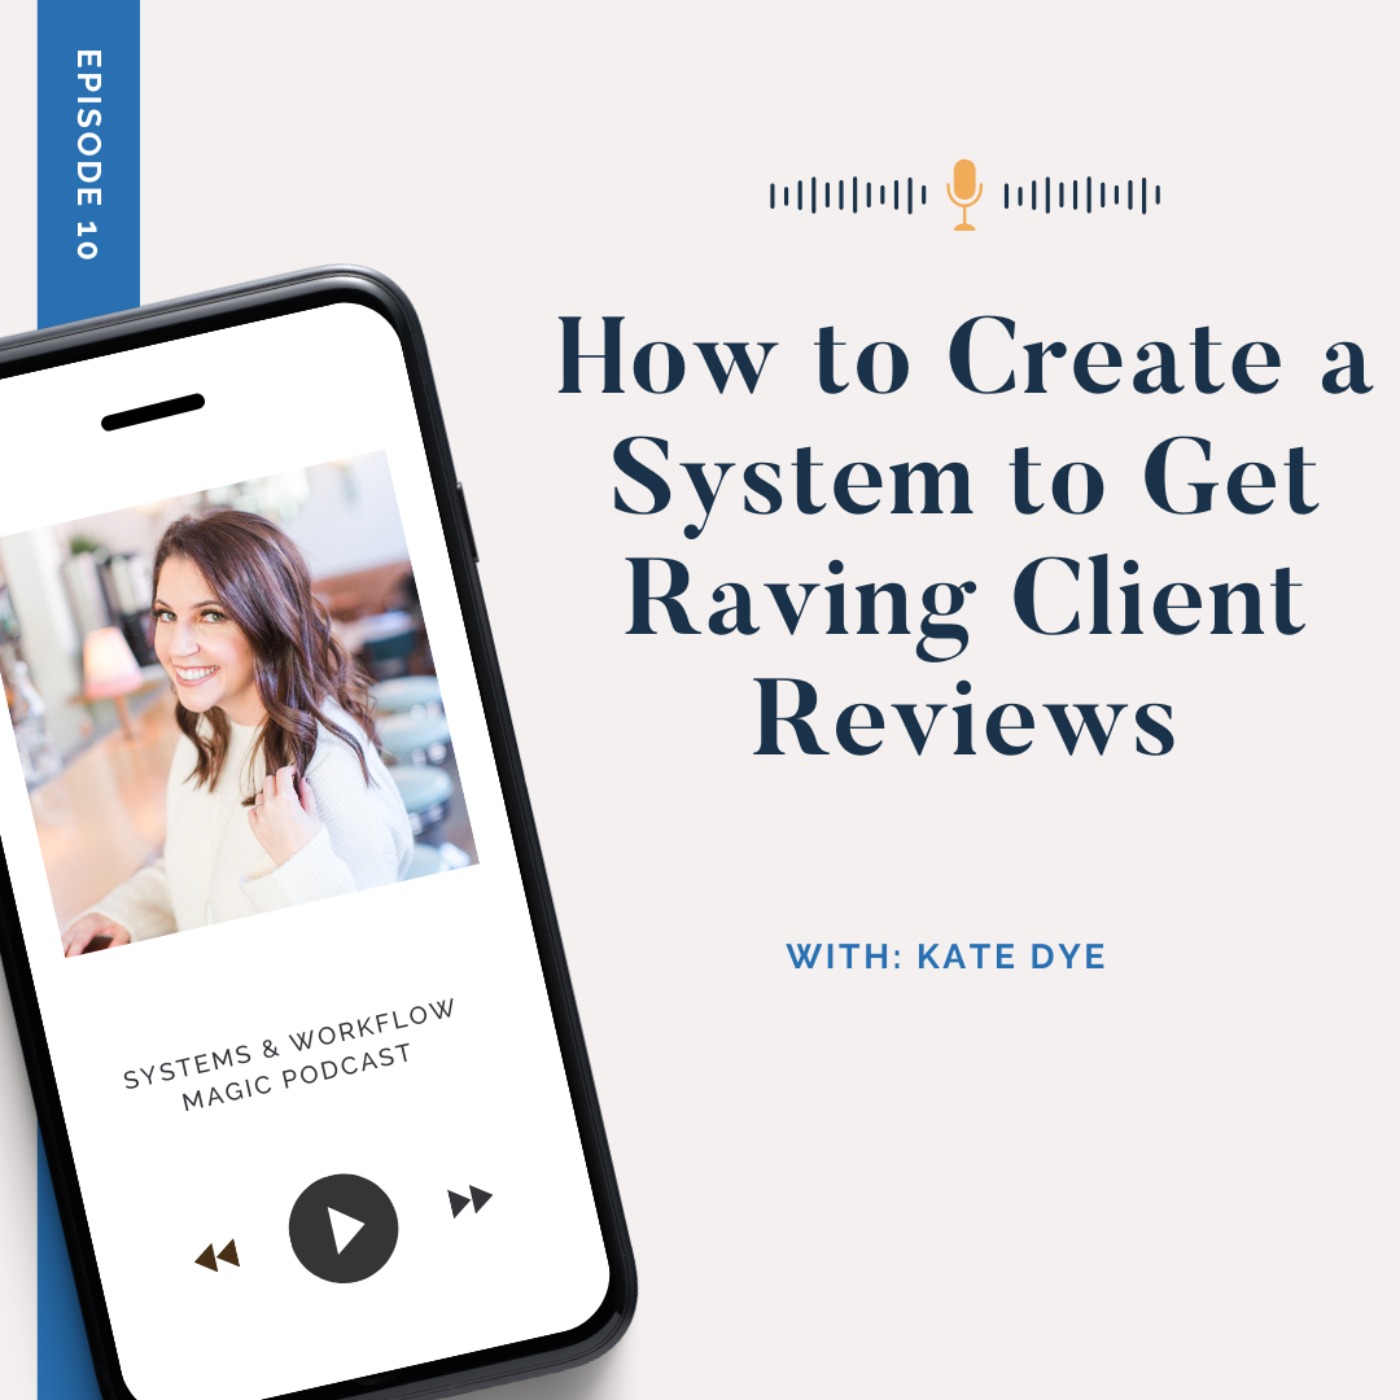Click the 'How to Create a' title line
Image resolution: width=1400 pixels, height=1400 pixels.
964,358
